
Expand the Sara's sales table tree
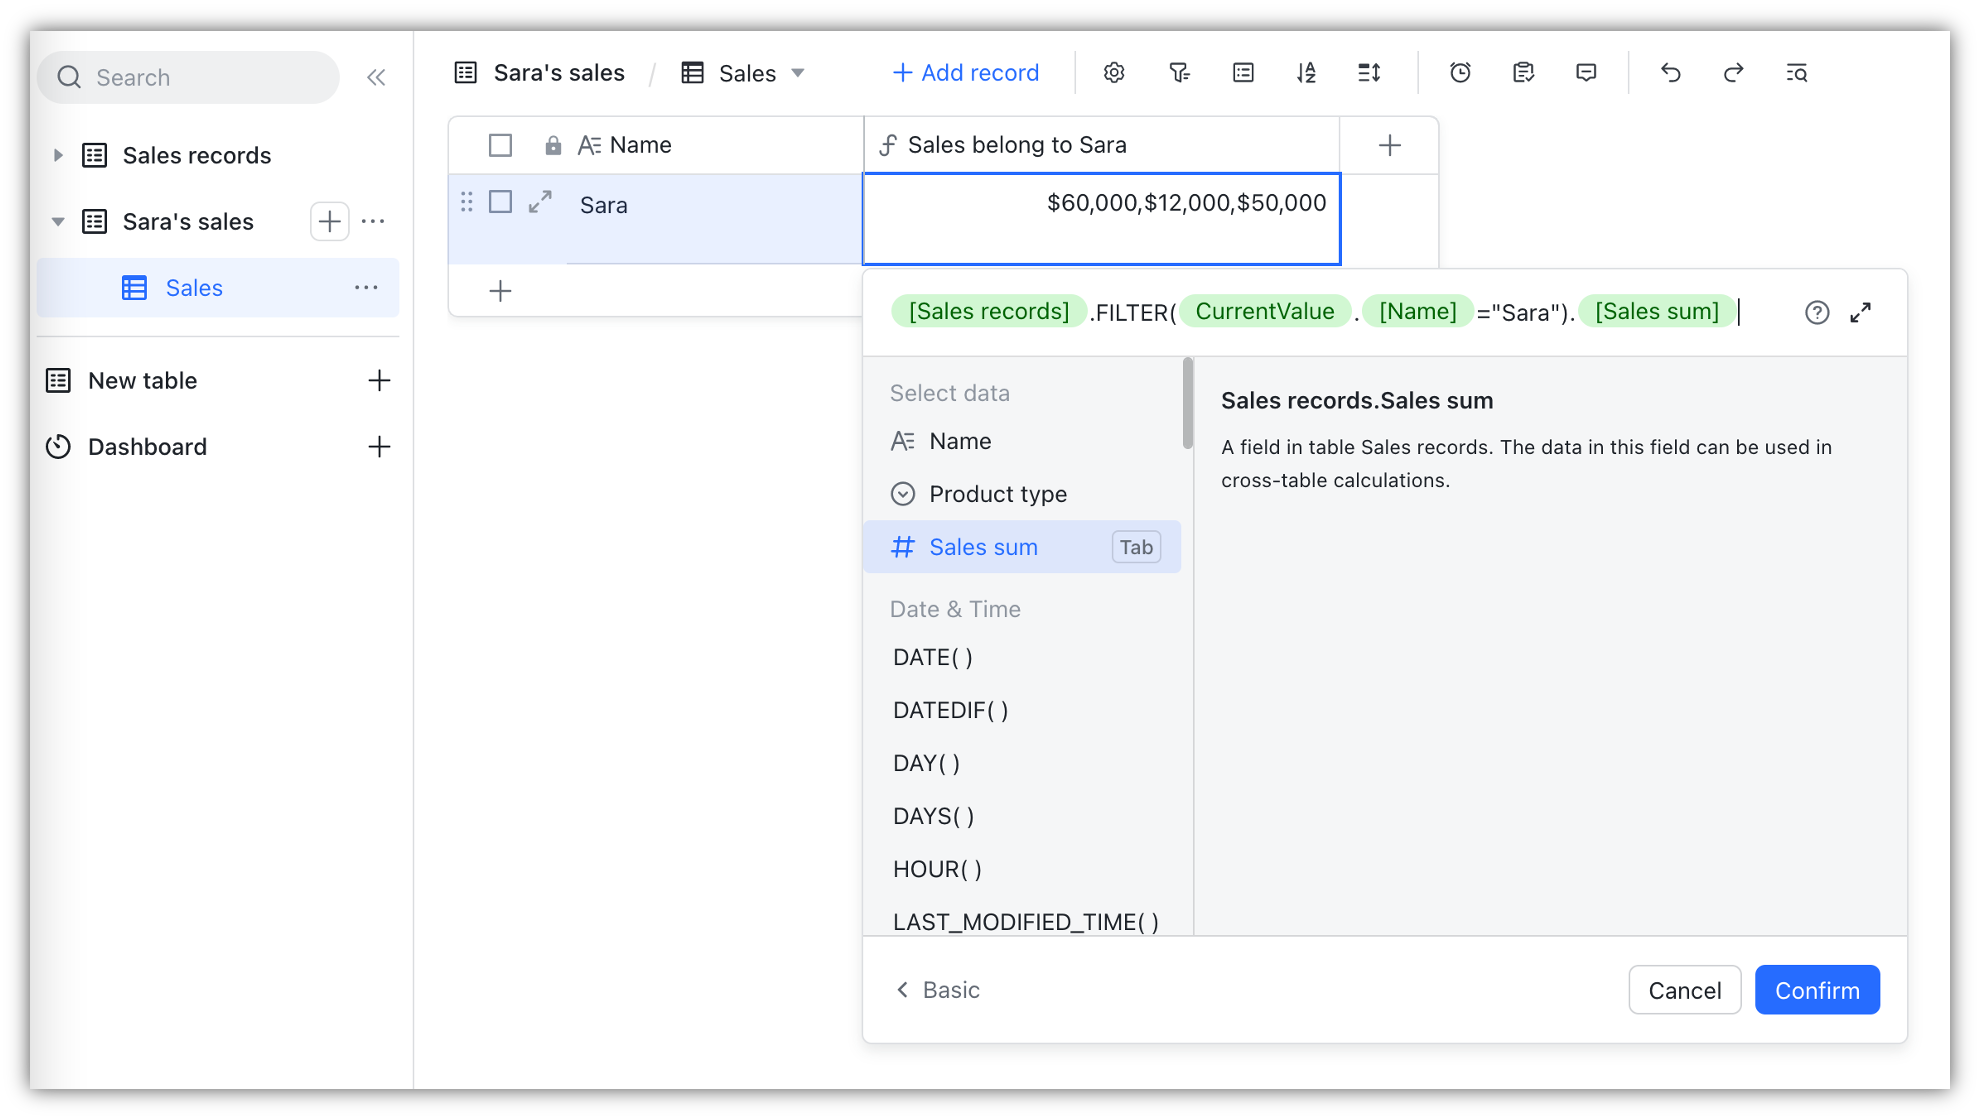pos(58,220)
